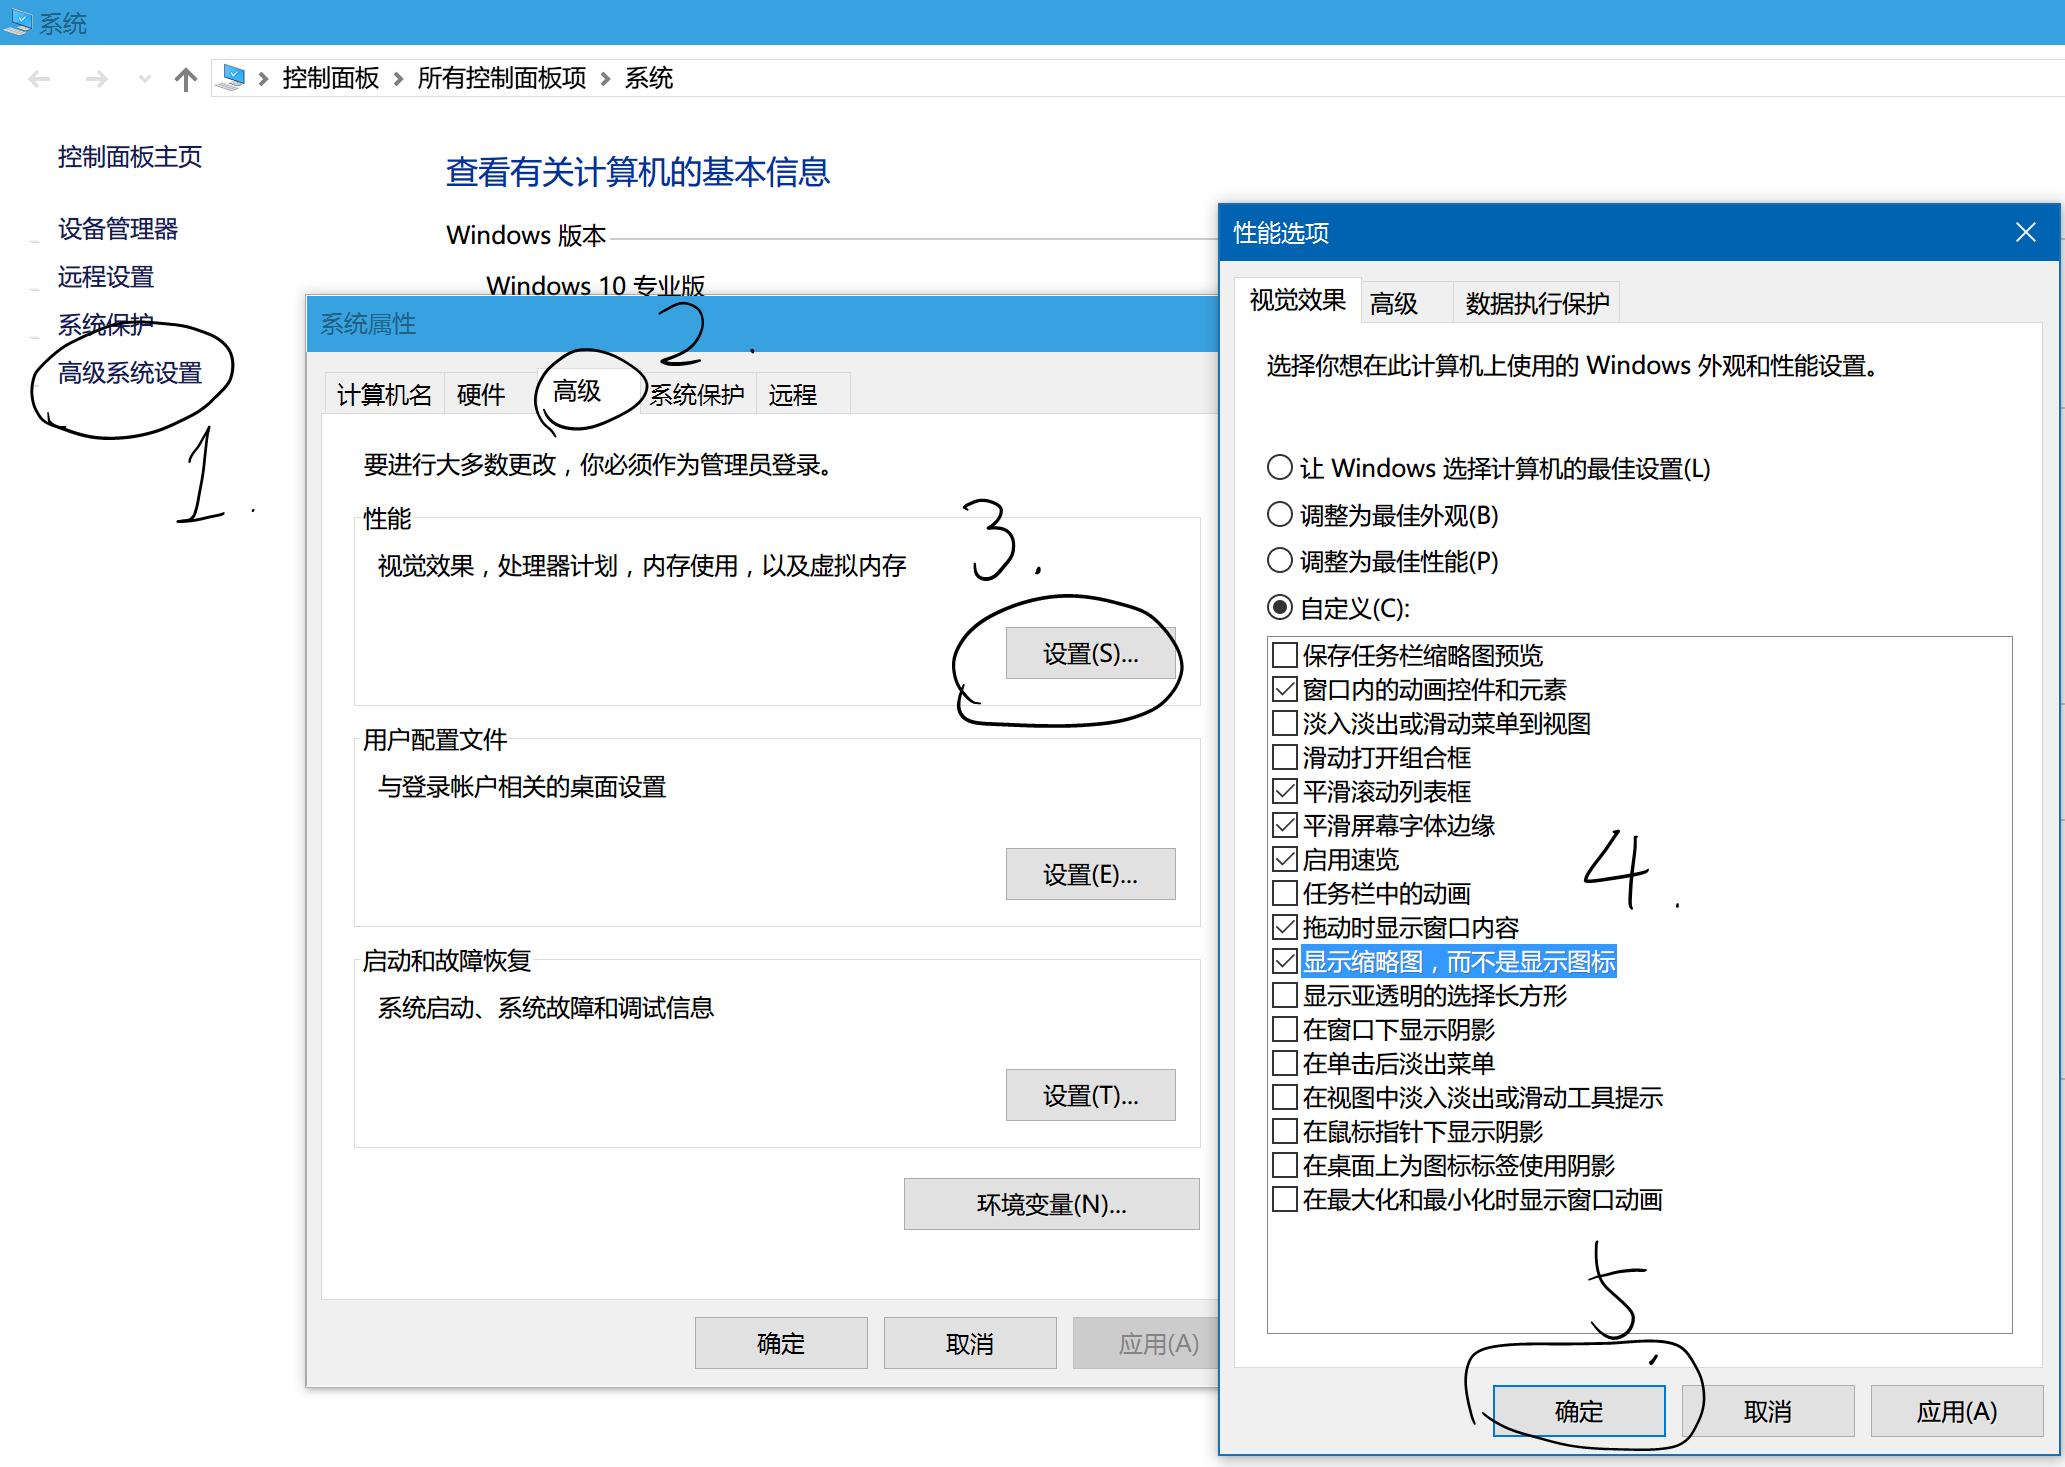Screen dimensions: 2065x1467
Task: Click the Forward navigation arrow
Action: click(96, 79)
